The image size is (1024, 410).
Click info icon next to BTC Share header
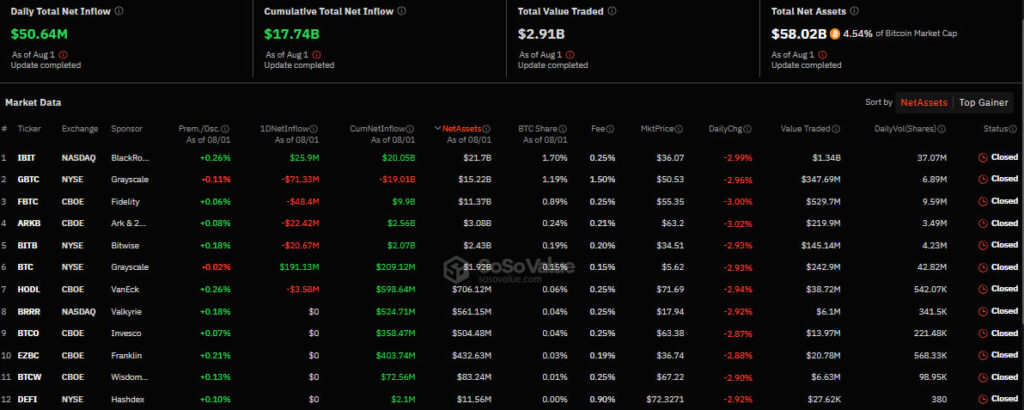coord(563,129)
